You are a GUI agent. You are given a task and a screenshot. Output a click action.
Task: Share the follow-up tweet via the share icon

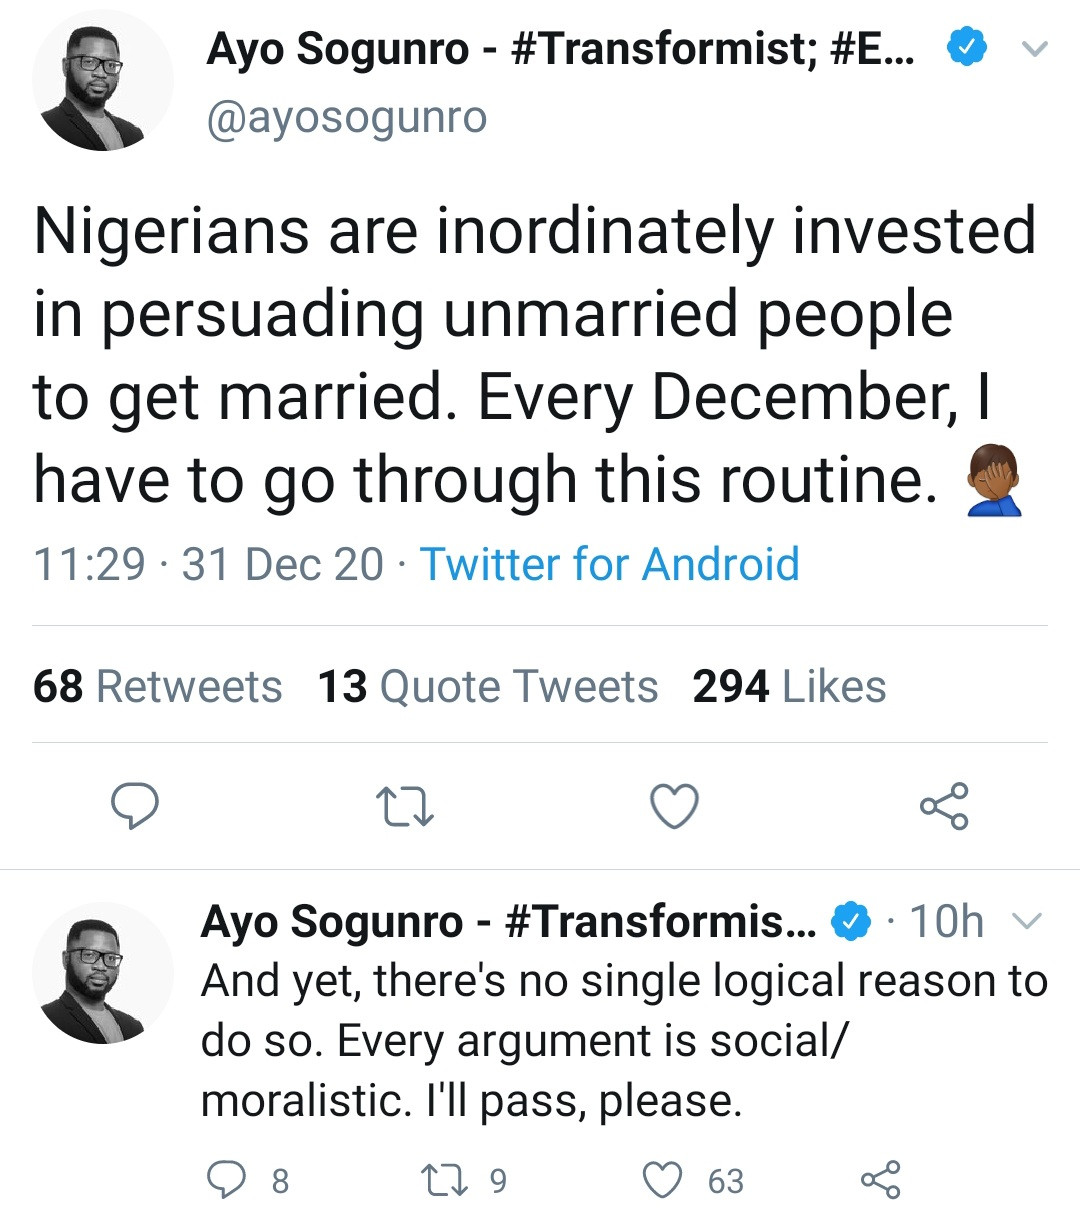pyautogui.click(x=880, y=1180)
